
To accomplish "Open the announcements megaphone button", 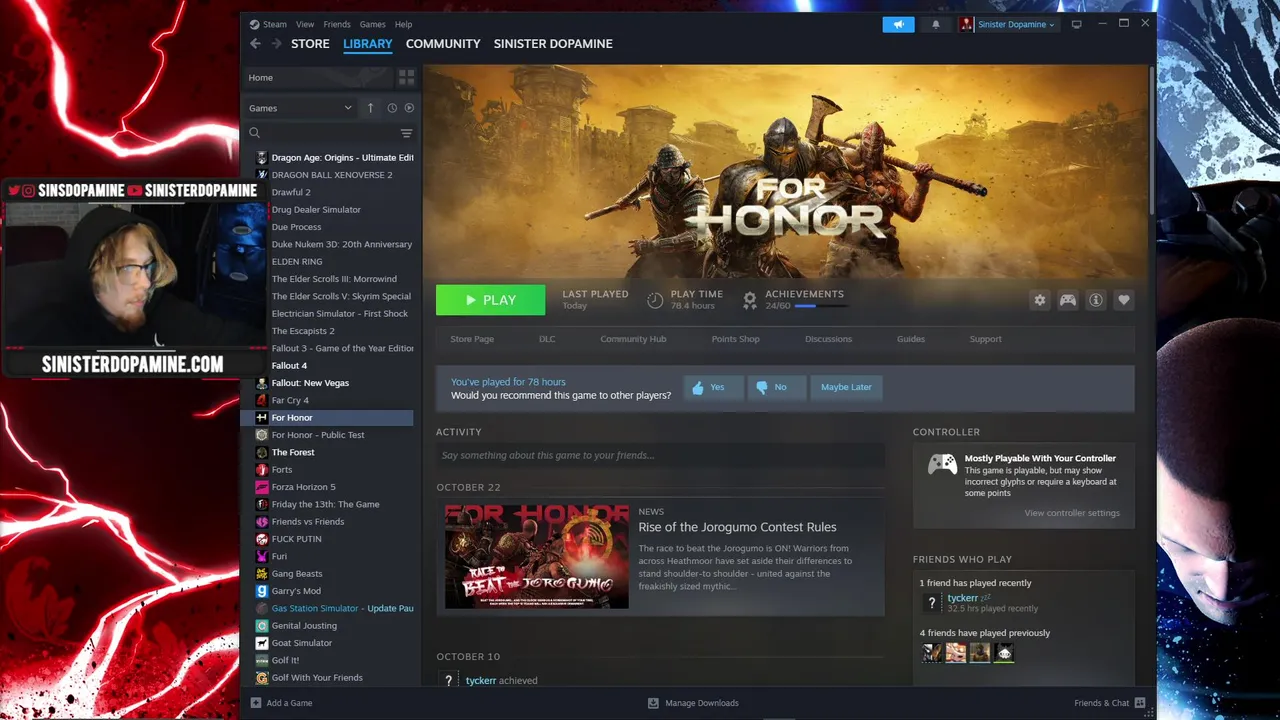I will tap(898, 24).
